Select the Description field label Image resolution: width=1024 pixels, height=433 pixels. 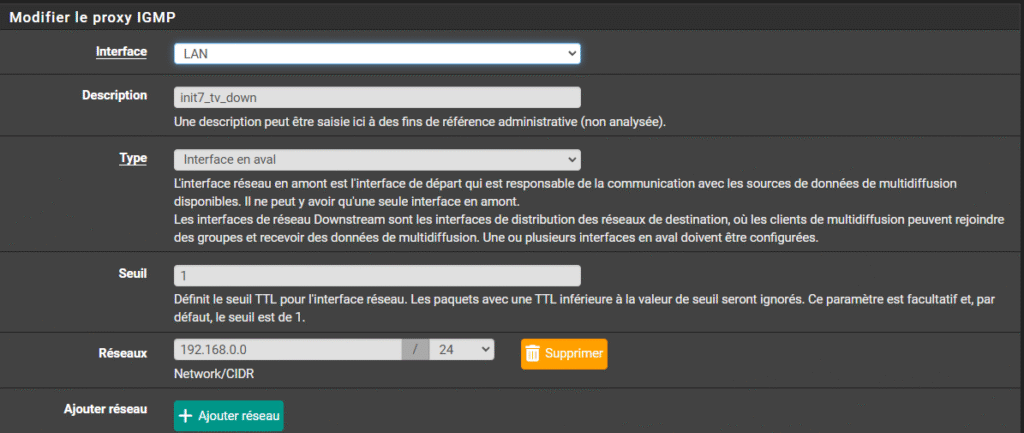[114, 95]
